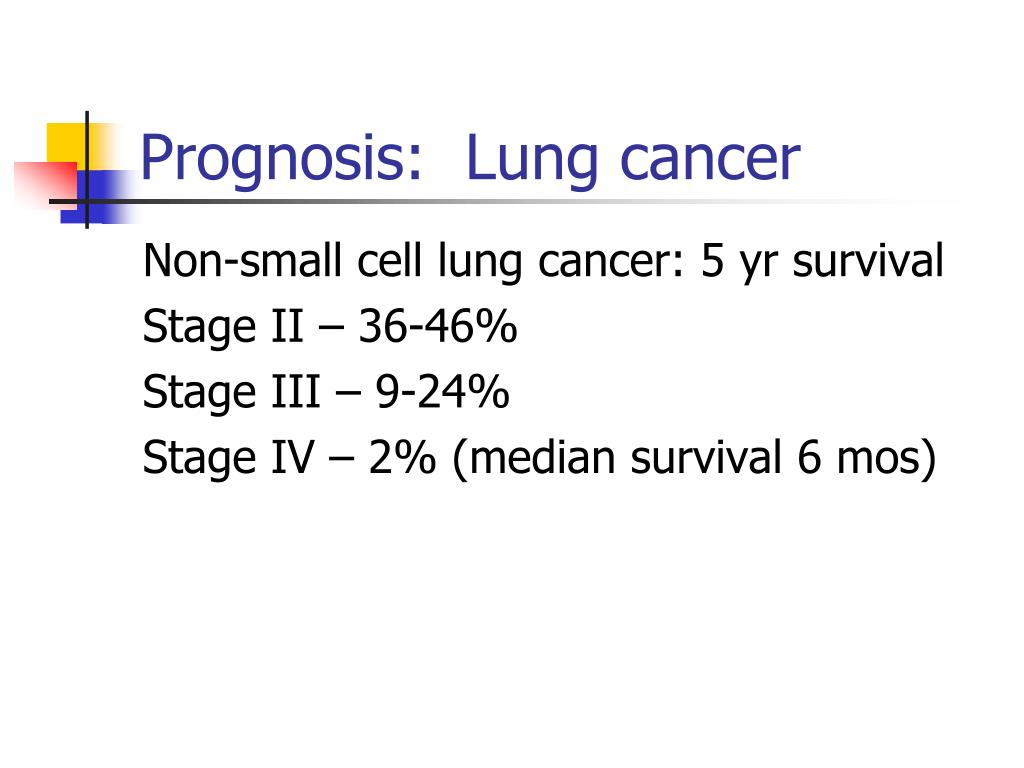Click the '36-46%' value
Image resolution: width=1024 pixels, height=768 pixels.
tap(438, 326)
